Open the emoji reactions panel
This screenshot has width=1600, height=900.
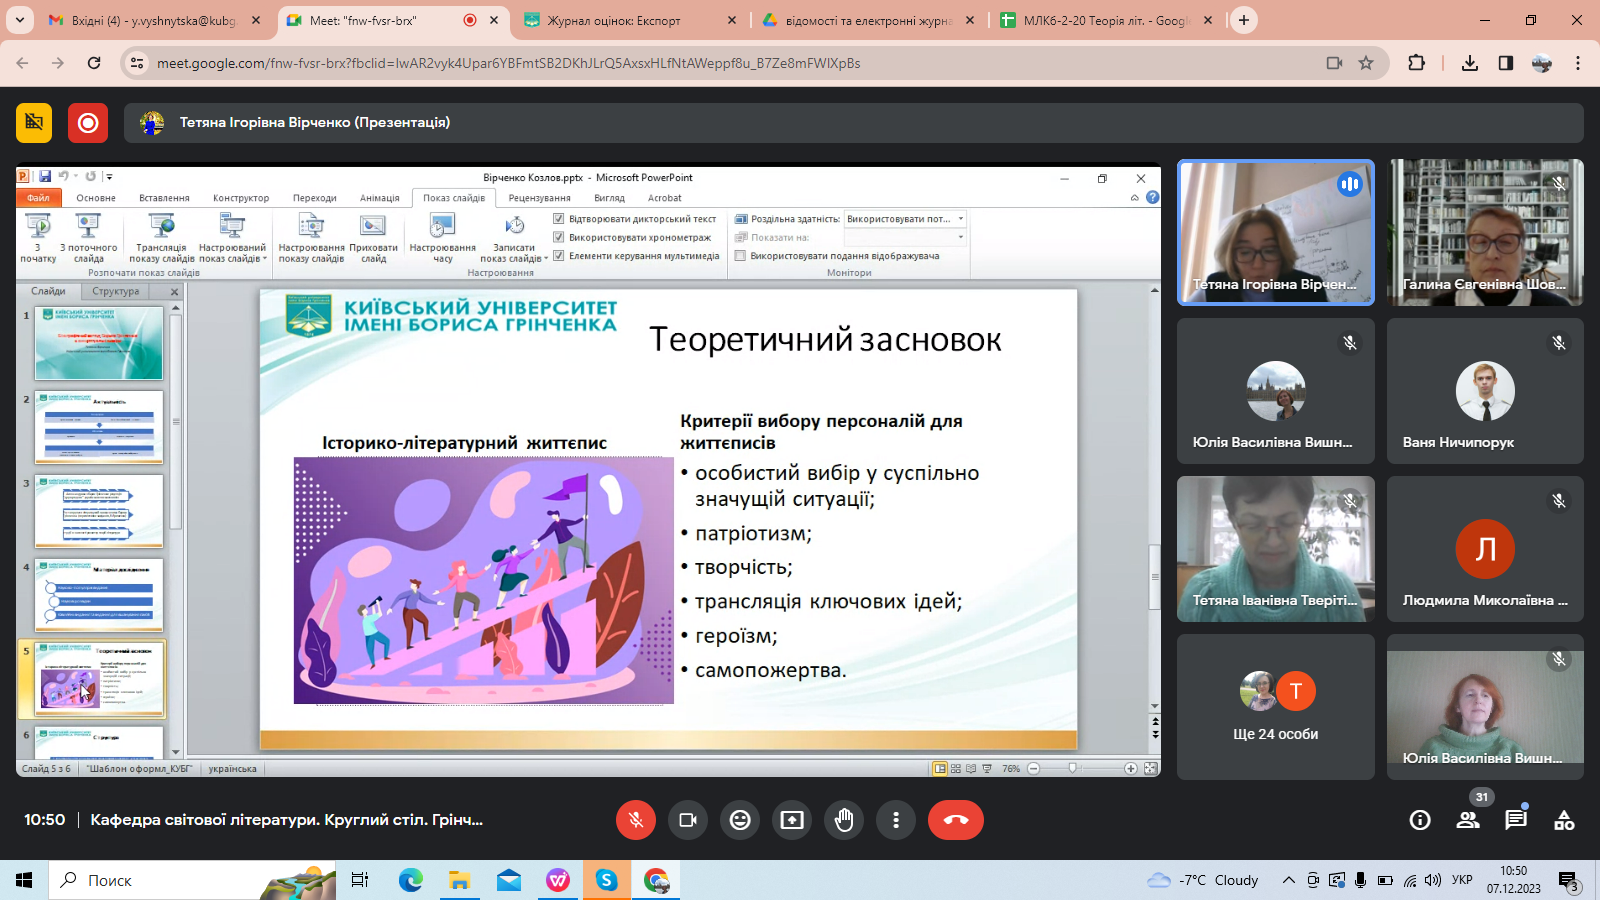pyautogui.click(x=740, y=820)
